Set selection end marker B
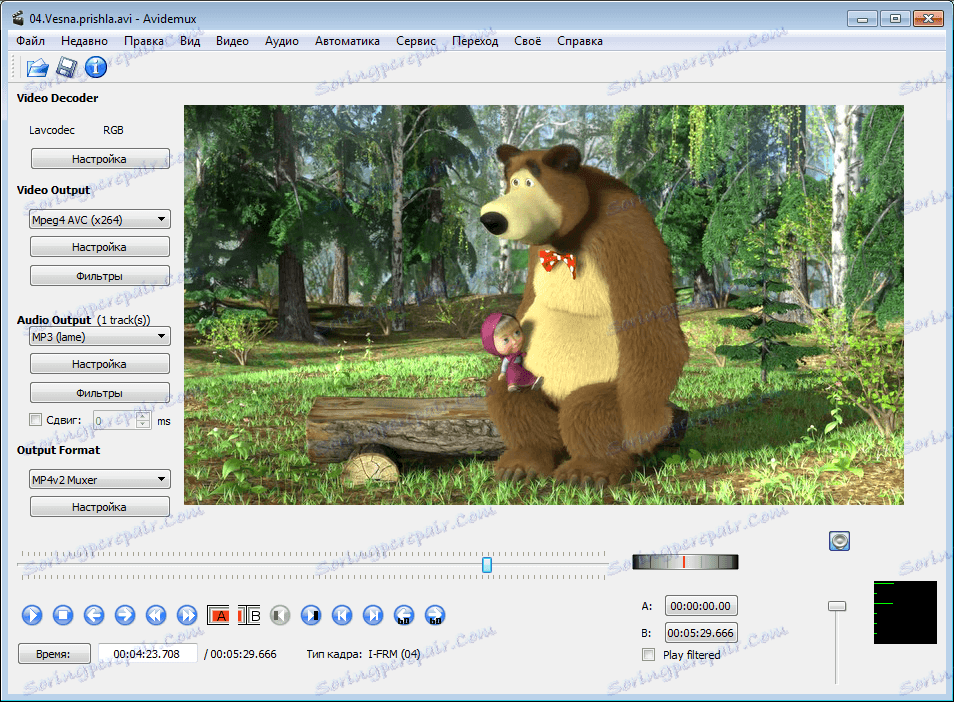This screenshot has width=954, height=702. point(250,615)
